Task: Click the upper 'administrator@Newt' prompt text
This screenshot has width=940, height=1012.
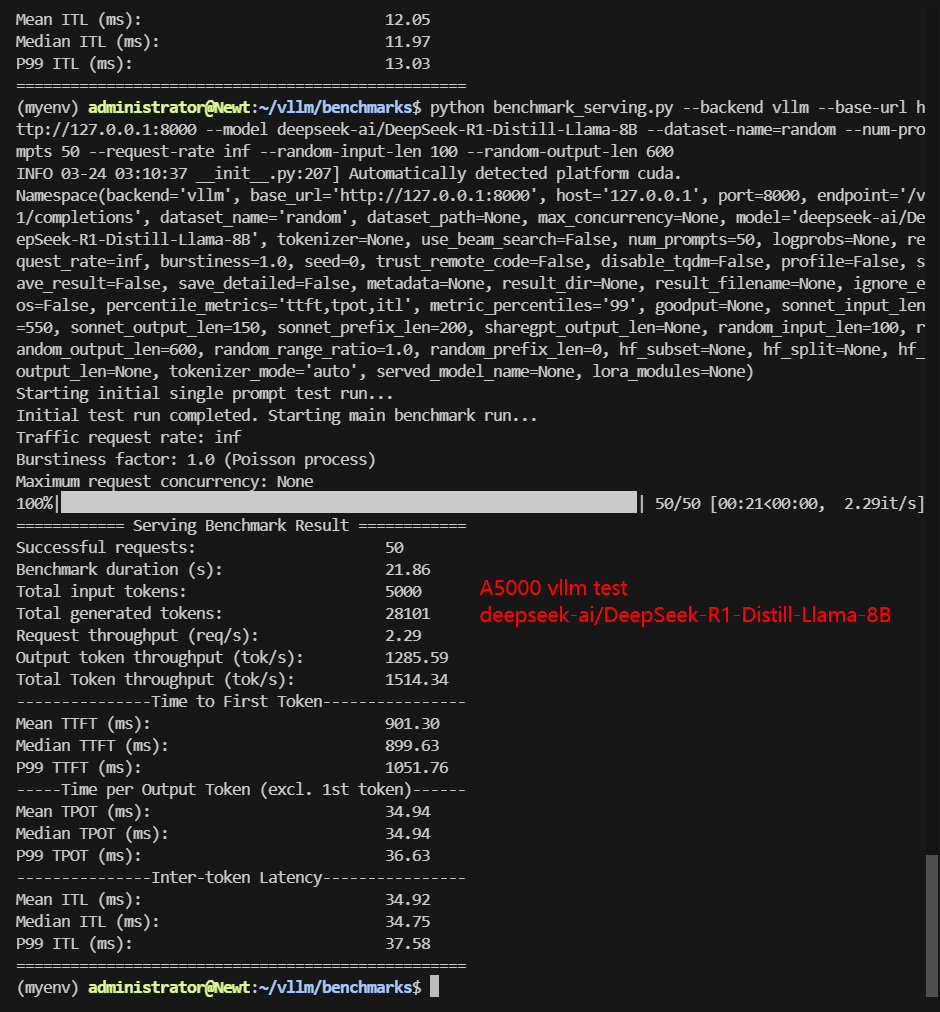Action: click(169, 107)
